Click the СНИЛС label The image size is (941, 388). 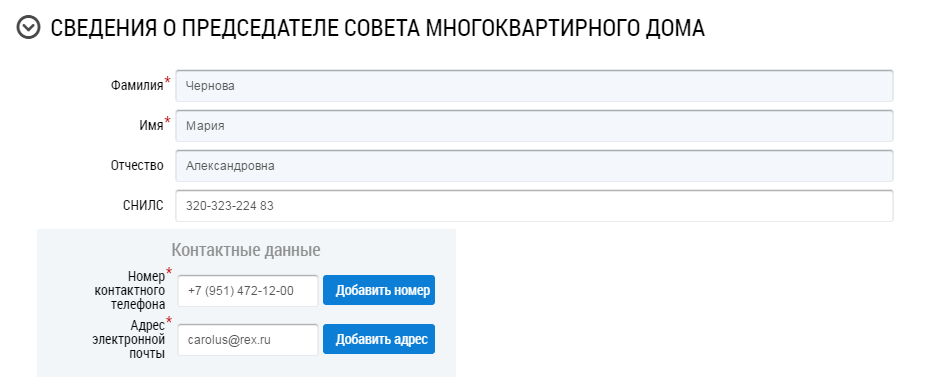click(x=143, y=206)
